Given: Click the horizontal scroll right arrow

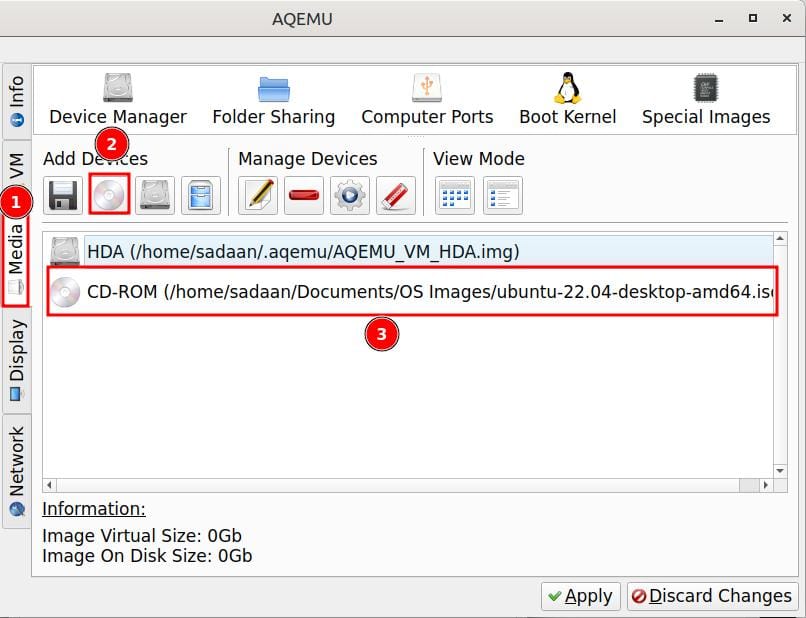Looking at the screenshot, I should [x=766, y=485].
